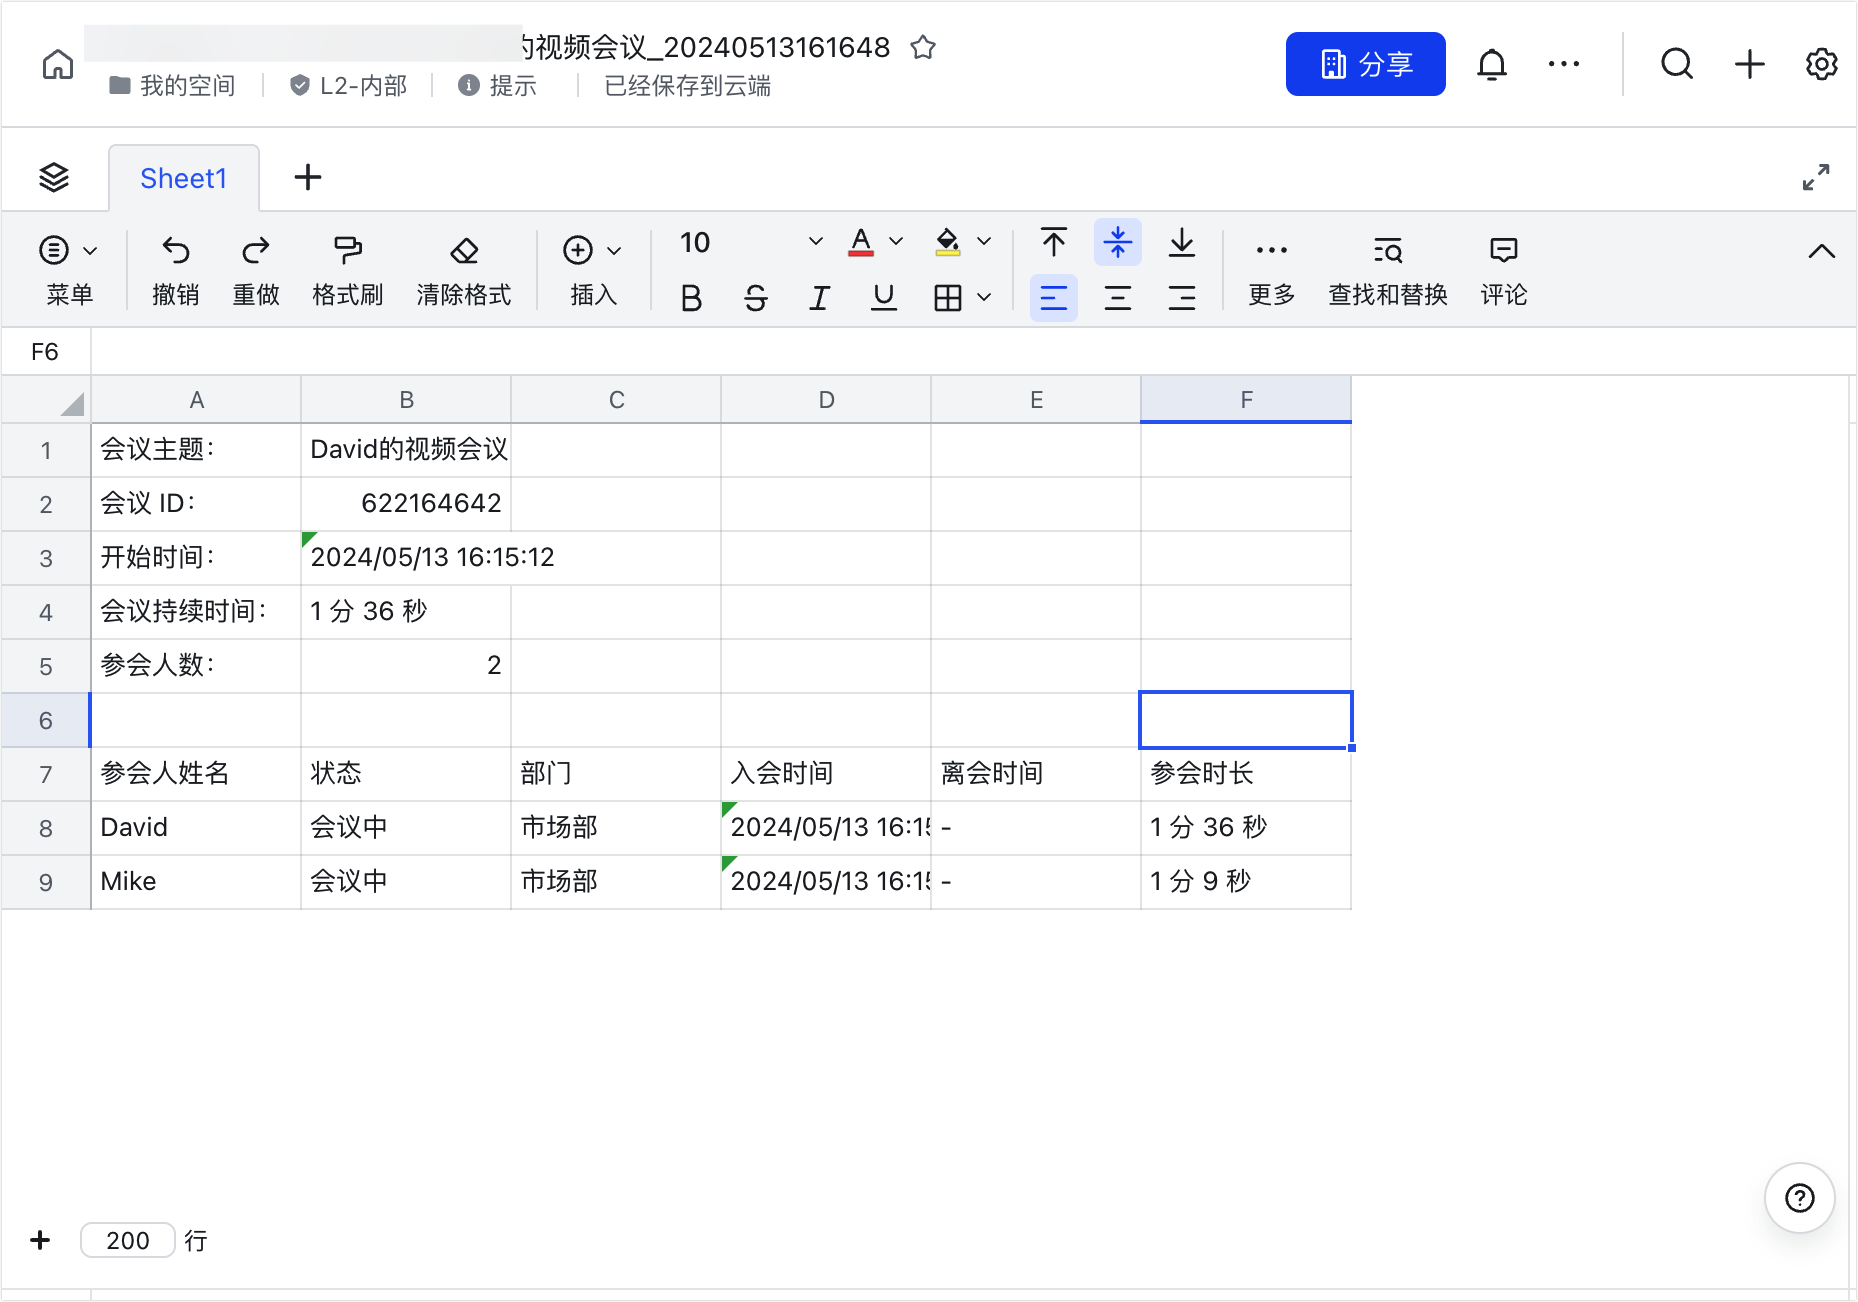
Task: Select cell with David的视频会议
Action: click(x=406, y=450)
